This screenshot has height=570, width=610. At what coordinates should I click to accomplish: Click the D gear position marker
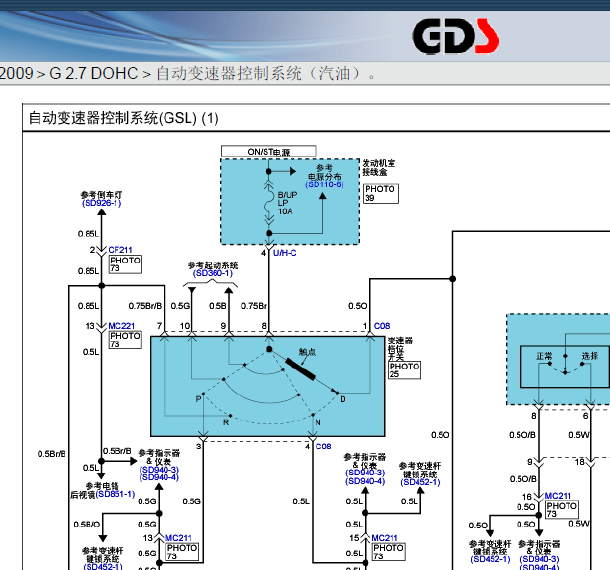343,399
